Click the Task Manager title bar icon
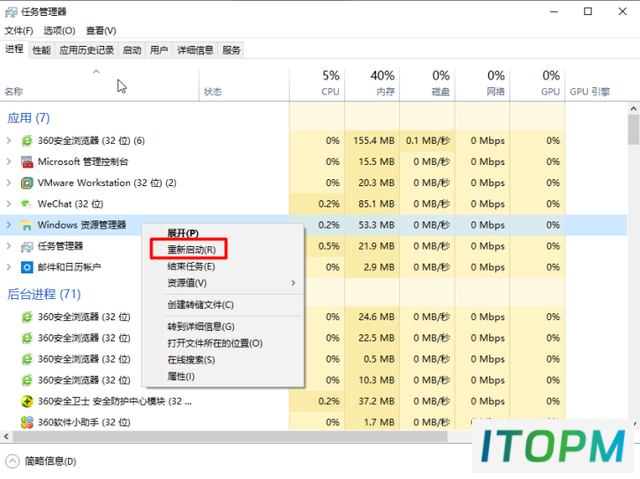Image resolution: width=640 pixels, height=479 pixels. [11, 12]
